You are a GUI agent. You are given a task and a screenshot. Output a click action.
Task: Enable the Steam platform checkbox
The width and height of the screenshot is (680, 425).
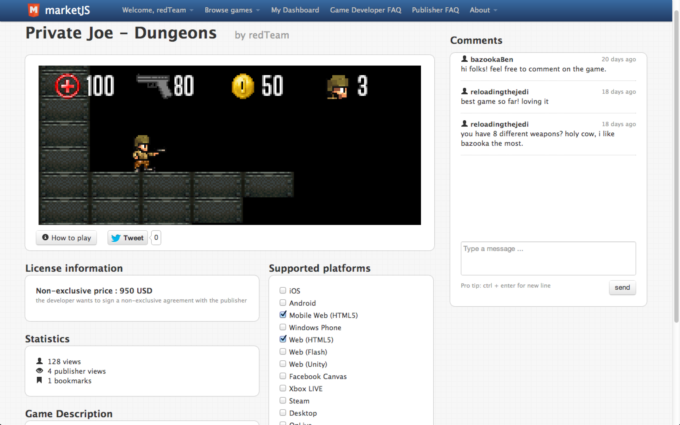tap(283, 400)
